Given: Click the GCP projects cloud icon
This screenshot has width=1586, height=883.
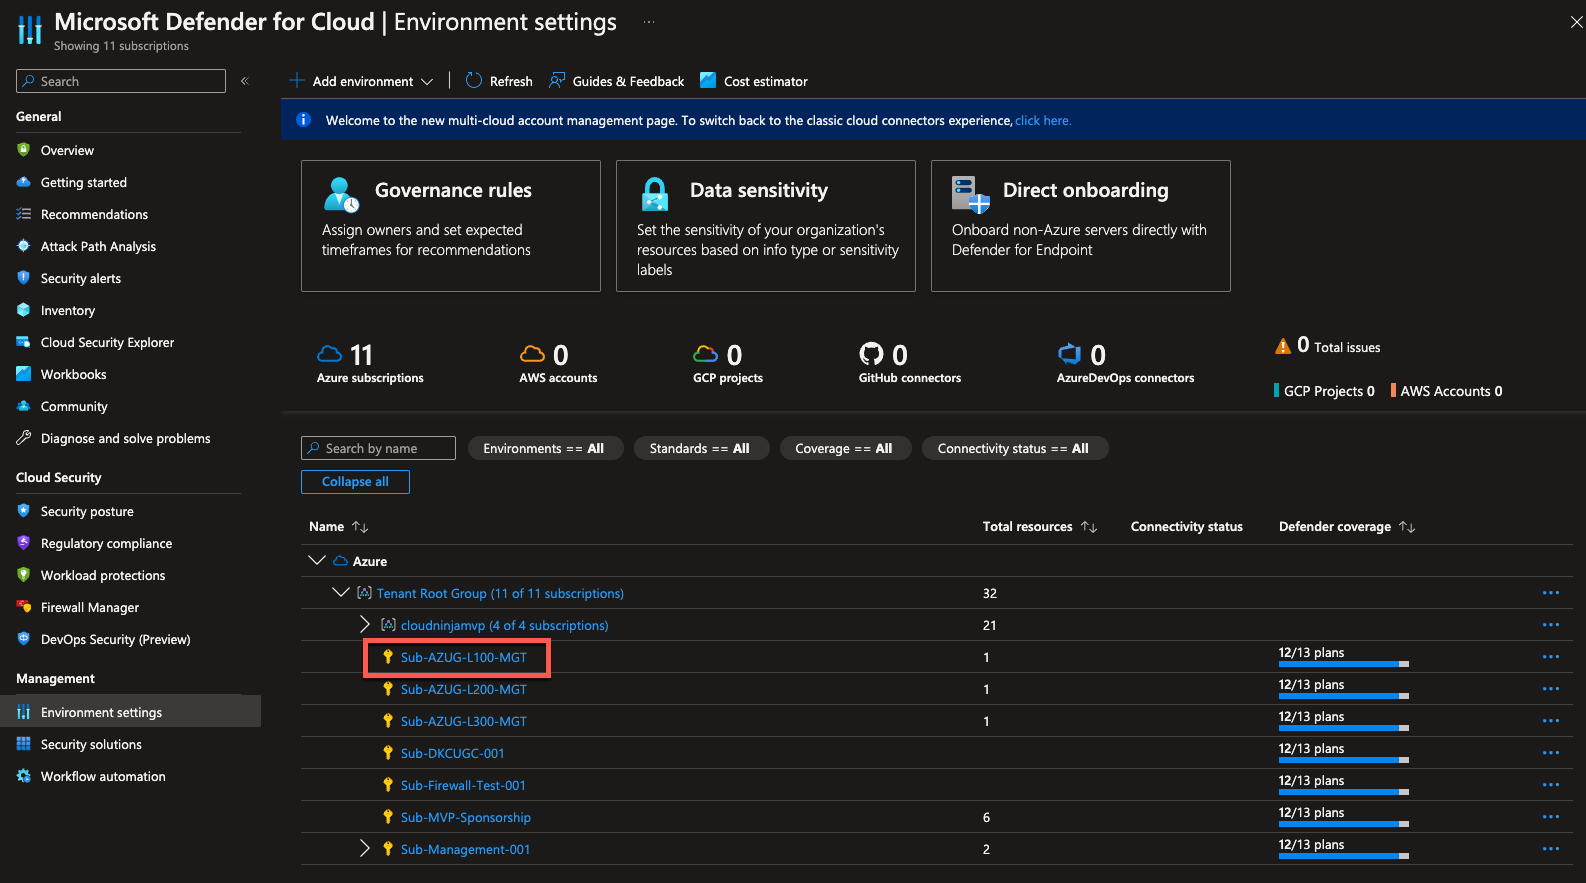Looking at the screenshot, I should tap(705, 354).
